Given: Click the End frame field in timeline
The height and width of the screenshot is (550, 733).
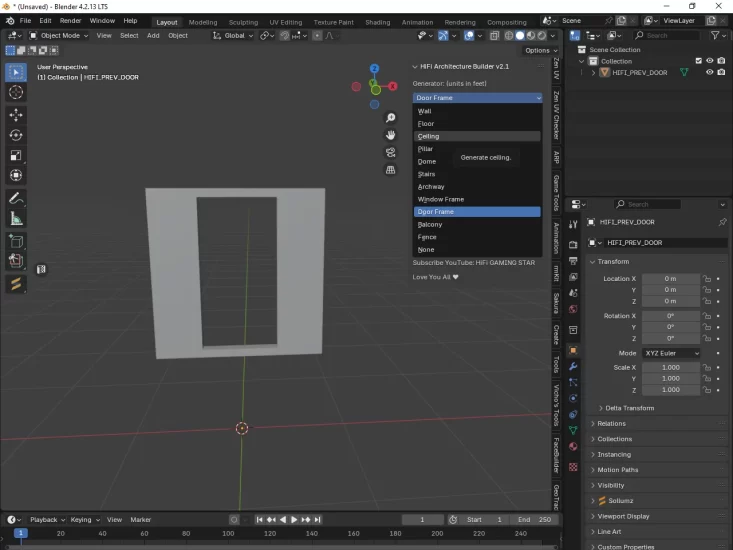Looking at the screenshot, I should tap(535, 520).
